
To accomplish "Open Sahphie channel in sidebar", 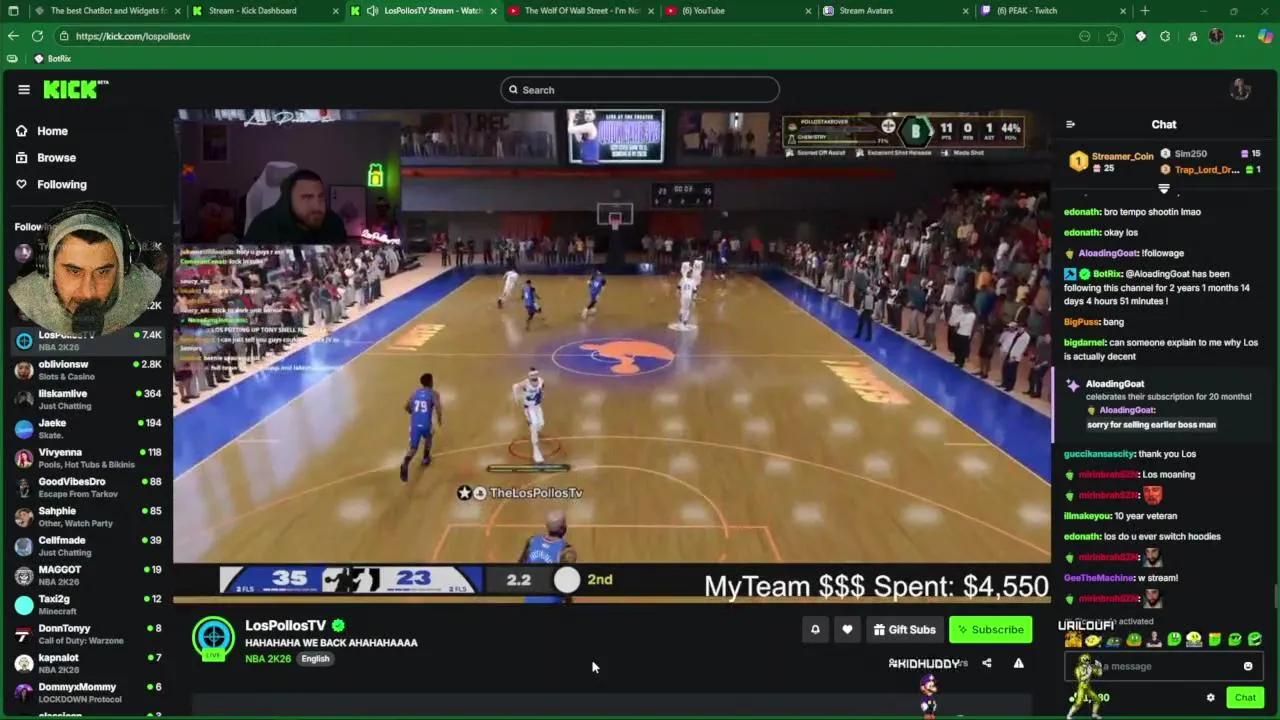I will [88, 517].
